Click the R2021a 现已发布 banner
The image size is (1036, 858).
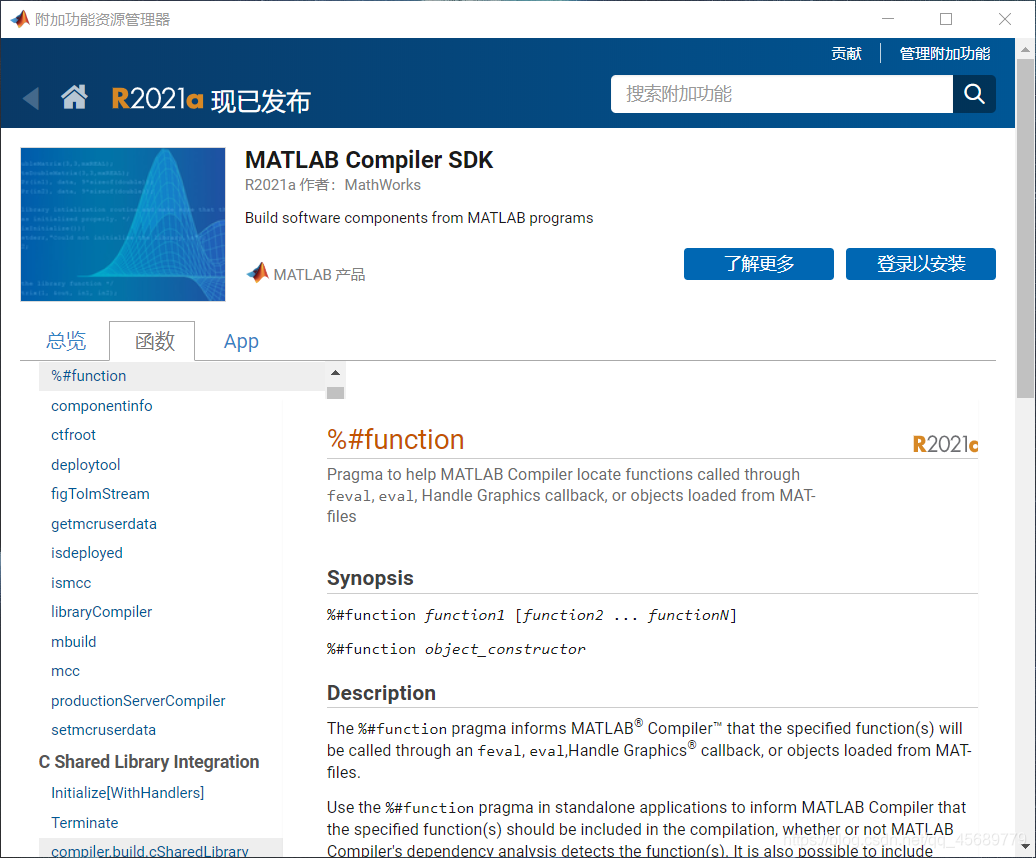pyautogui.click(x=211, y=100)
